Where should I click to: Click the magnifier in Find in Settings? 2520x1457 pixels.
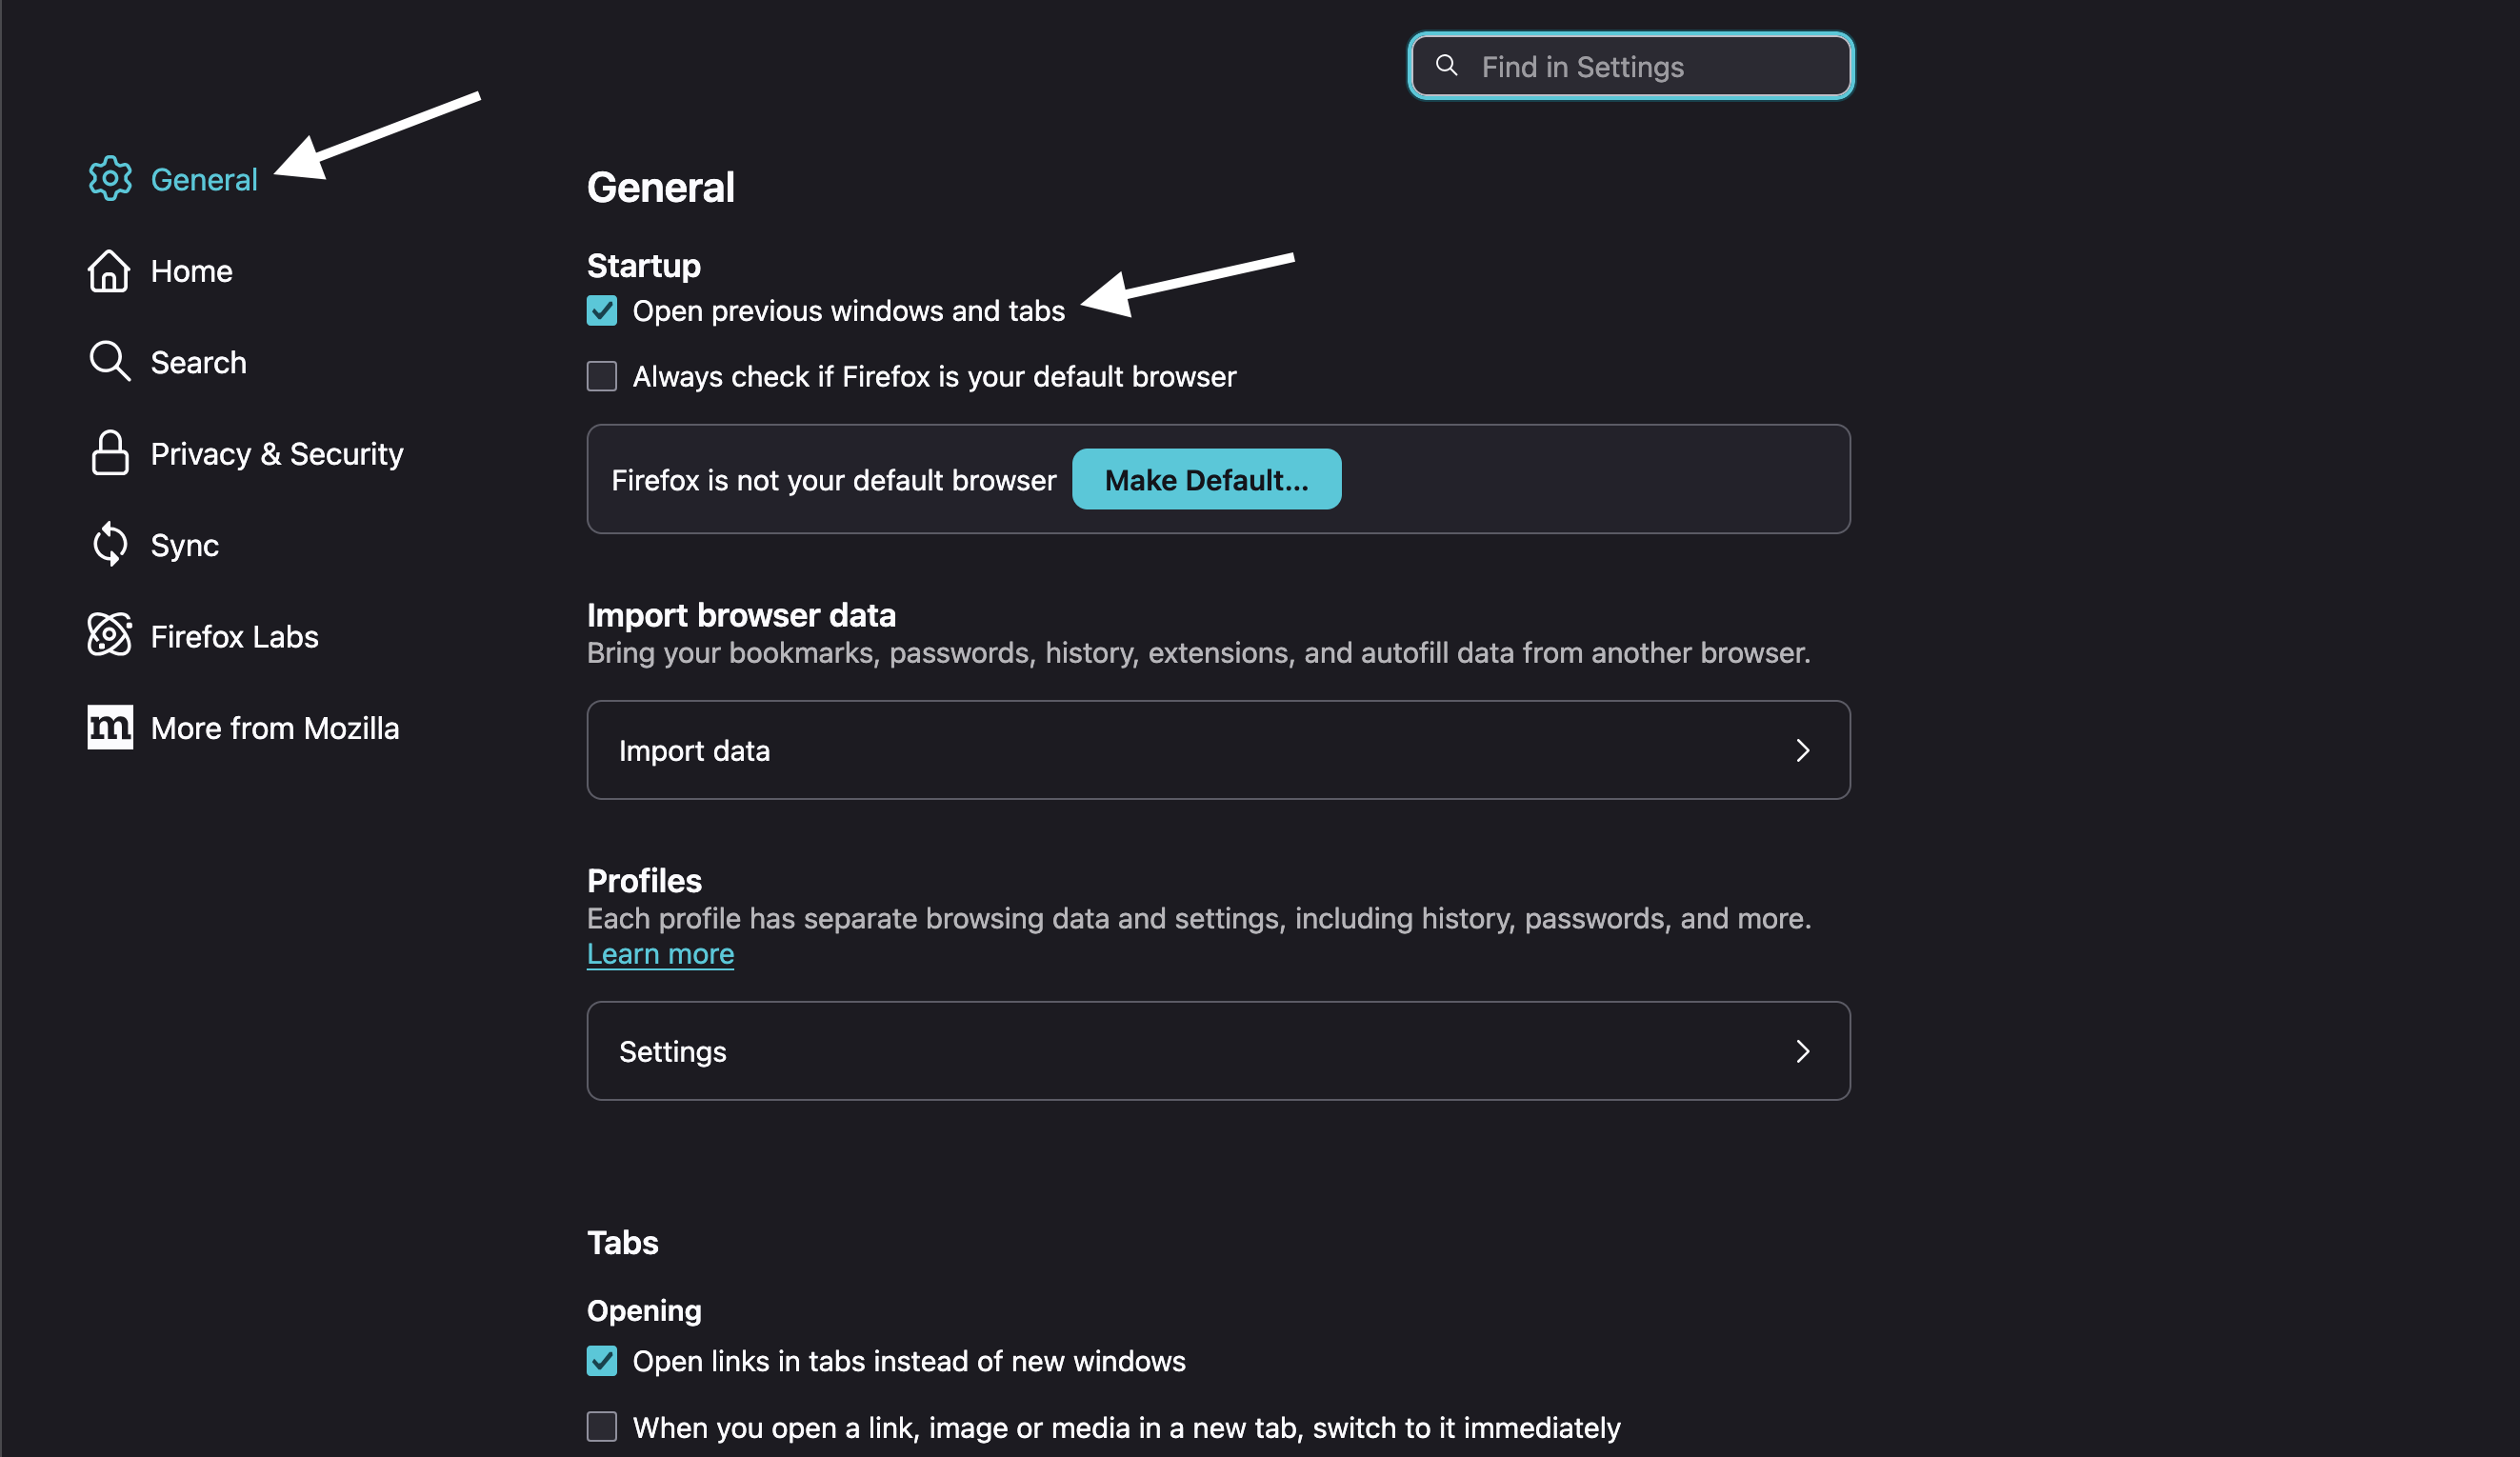[x=1446, y=65]
